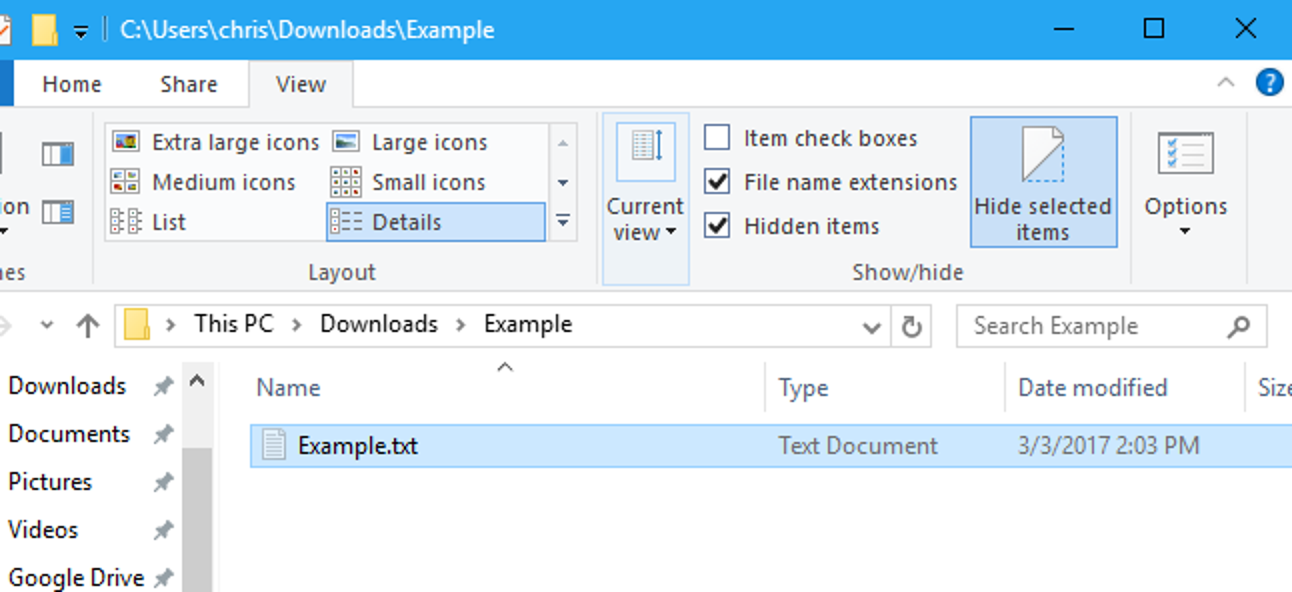
Task: Enable Item check boxes
Action: pyautogui.click(x=717, y=138)
